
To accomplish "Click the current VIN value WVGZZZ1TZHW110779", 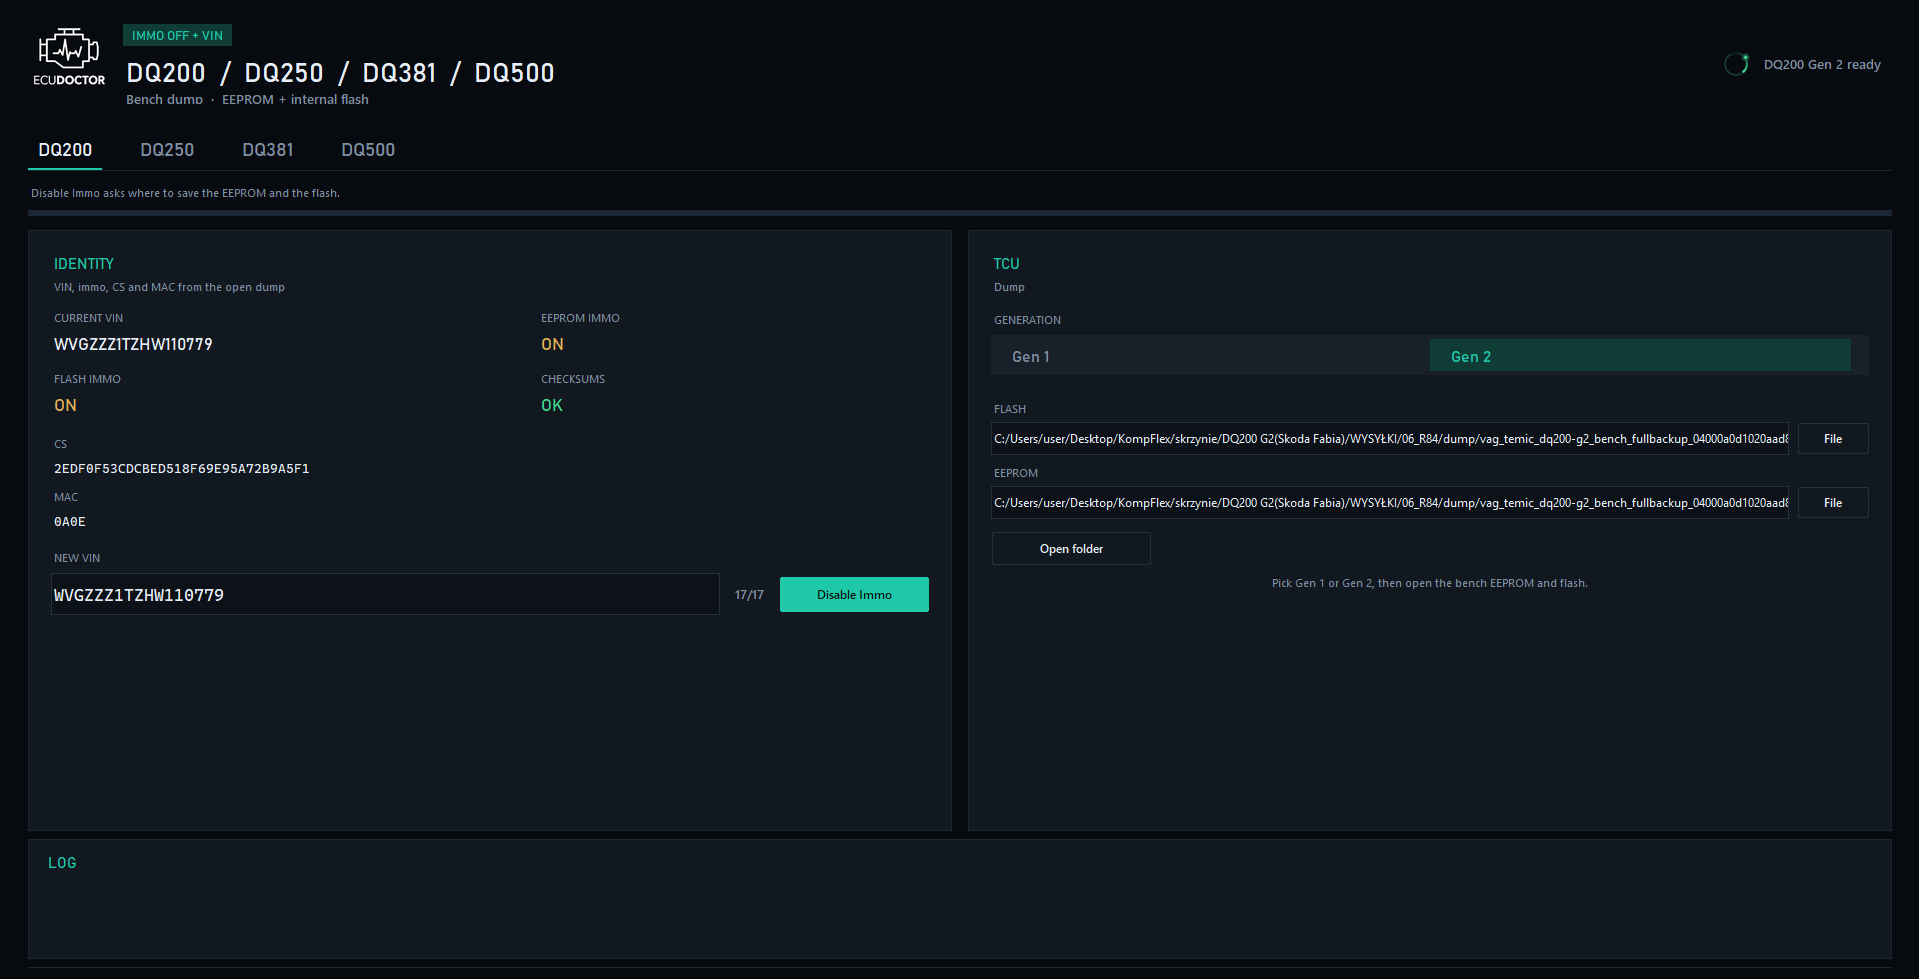I will pos(133,345).
